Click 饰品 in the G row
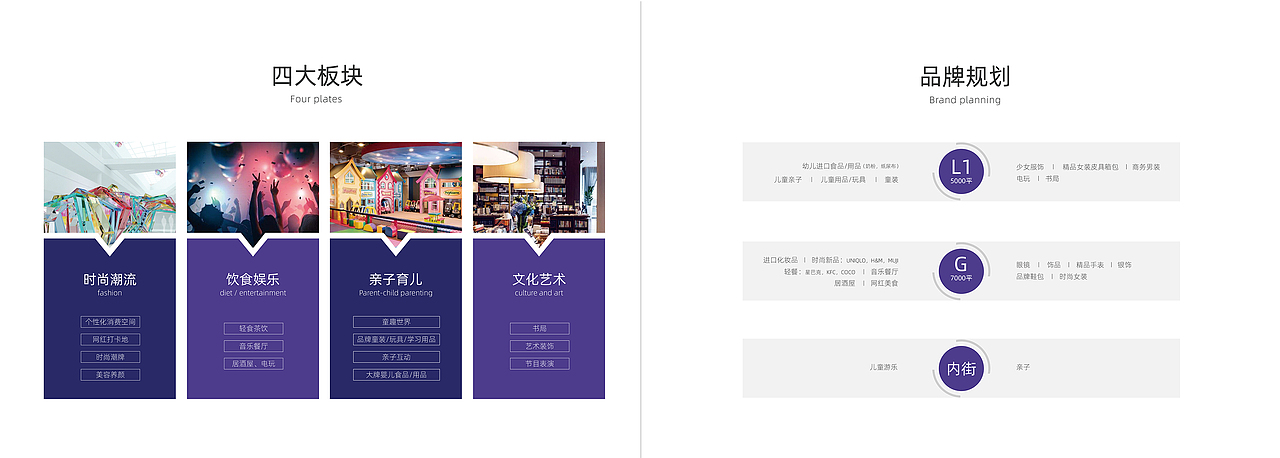 (x=1054, y=264)
